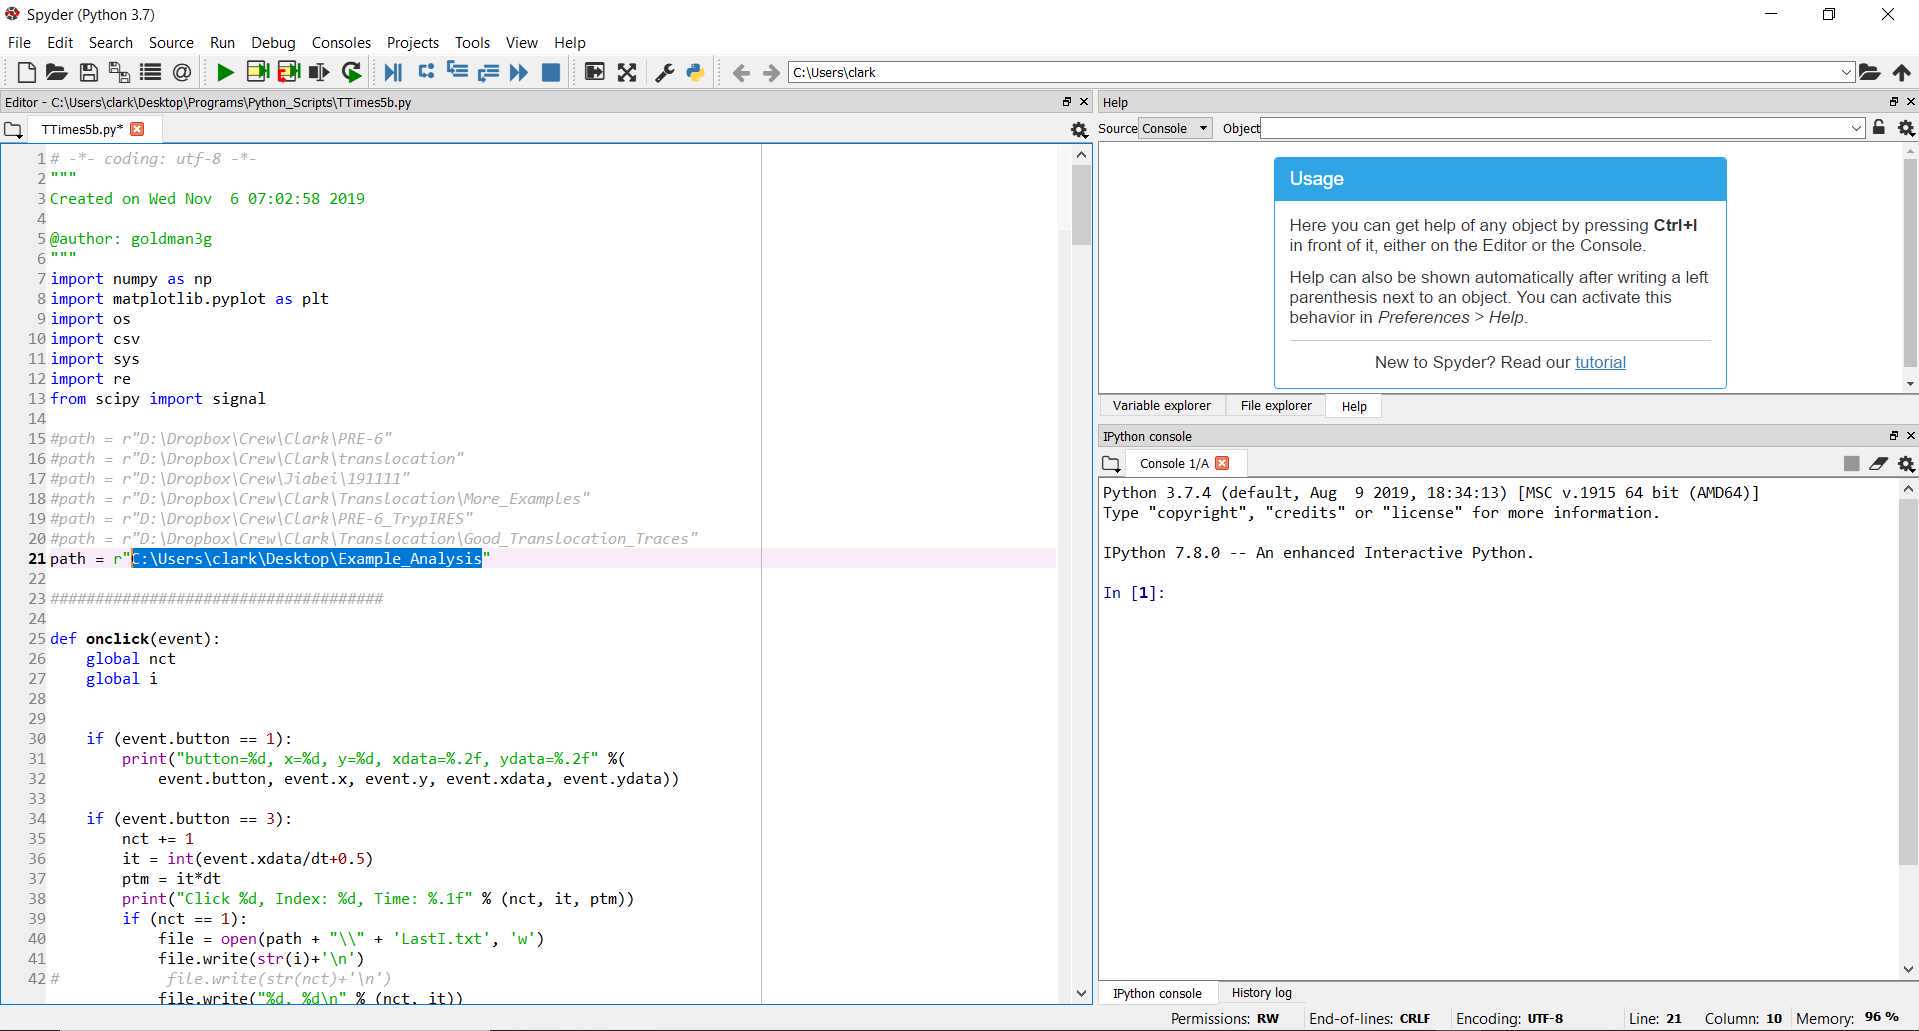Click the editor vertical scrollbar thumb
The image size is (1919, 1031).
pyautogui.click(x=1081, y=205)
